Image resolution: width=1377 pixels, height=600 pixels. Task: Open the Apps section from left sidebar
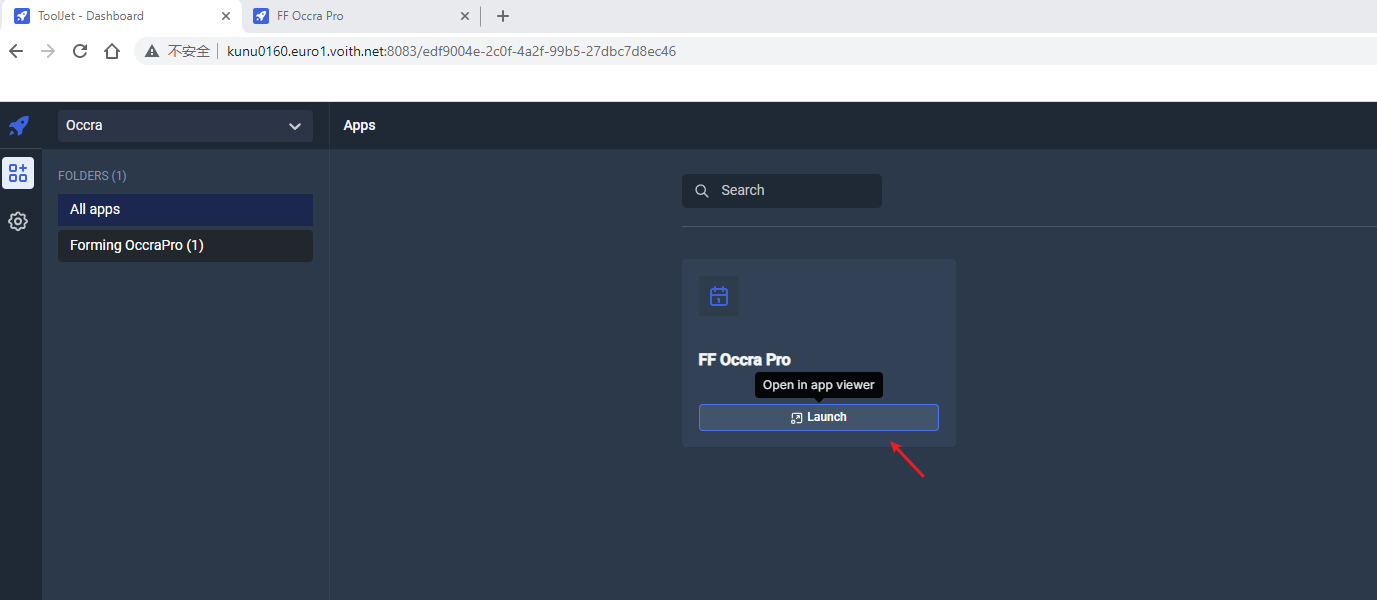pos(18,172)
